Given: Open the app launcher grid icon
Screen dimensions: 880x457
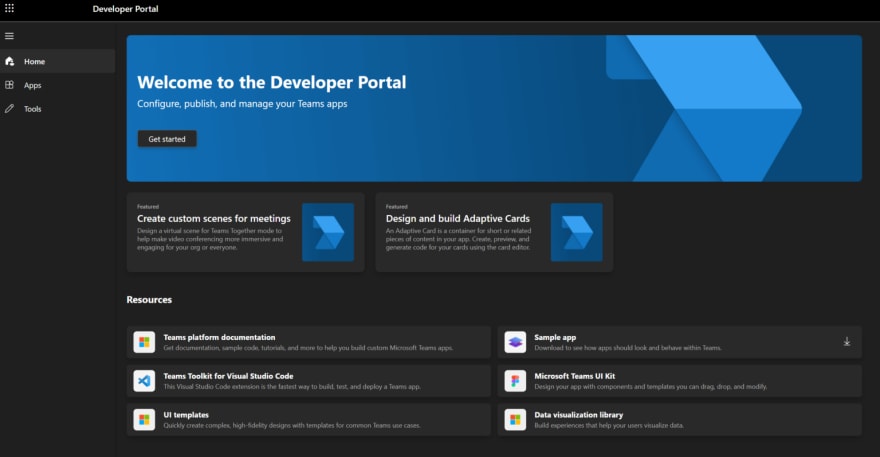Looking at the screenshot, I should [10, 8].
